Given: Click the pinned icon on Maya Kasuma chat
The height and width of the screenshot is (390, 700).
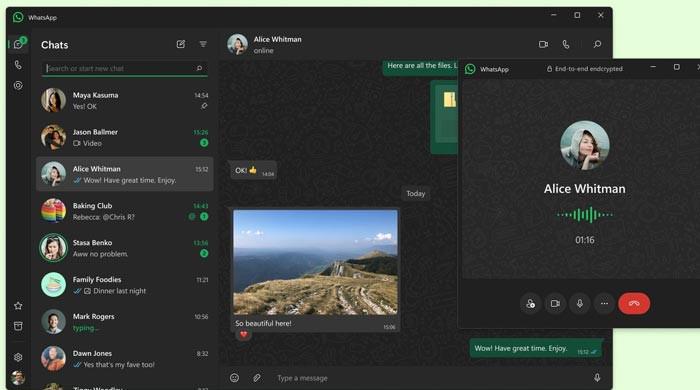Looking at the screenshot, I should point(204,106).
